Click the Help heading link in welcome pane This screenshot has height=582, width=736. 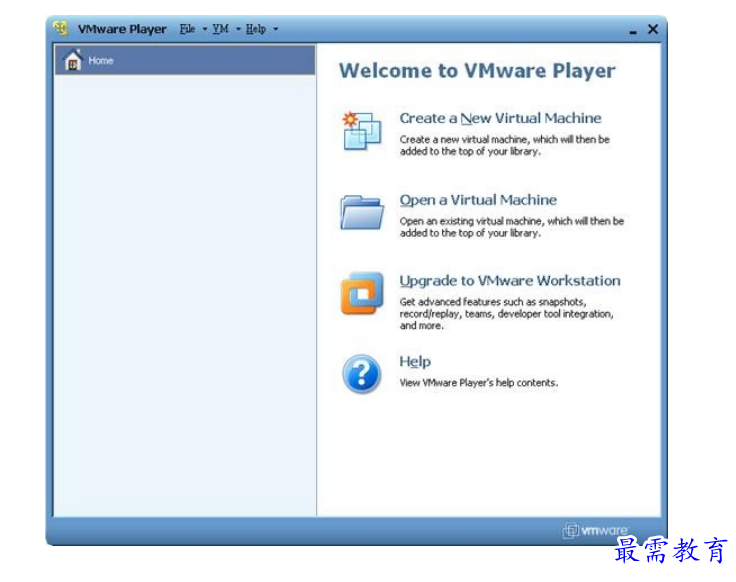coord(415,361)
